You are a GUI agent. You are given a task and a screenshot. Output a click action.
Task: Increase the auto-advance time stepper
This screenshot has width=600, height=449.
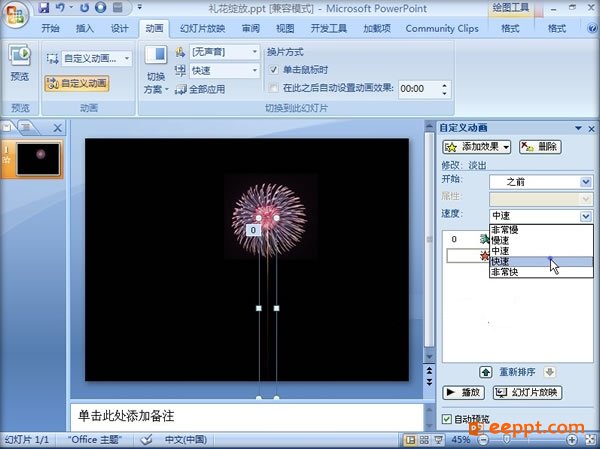(444, 85)
